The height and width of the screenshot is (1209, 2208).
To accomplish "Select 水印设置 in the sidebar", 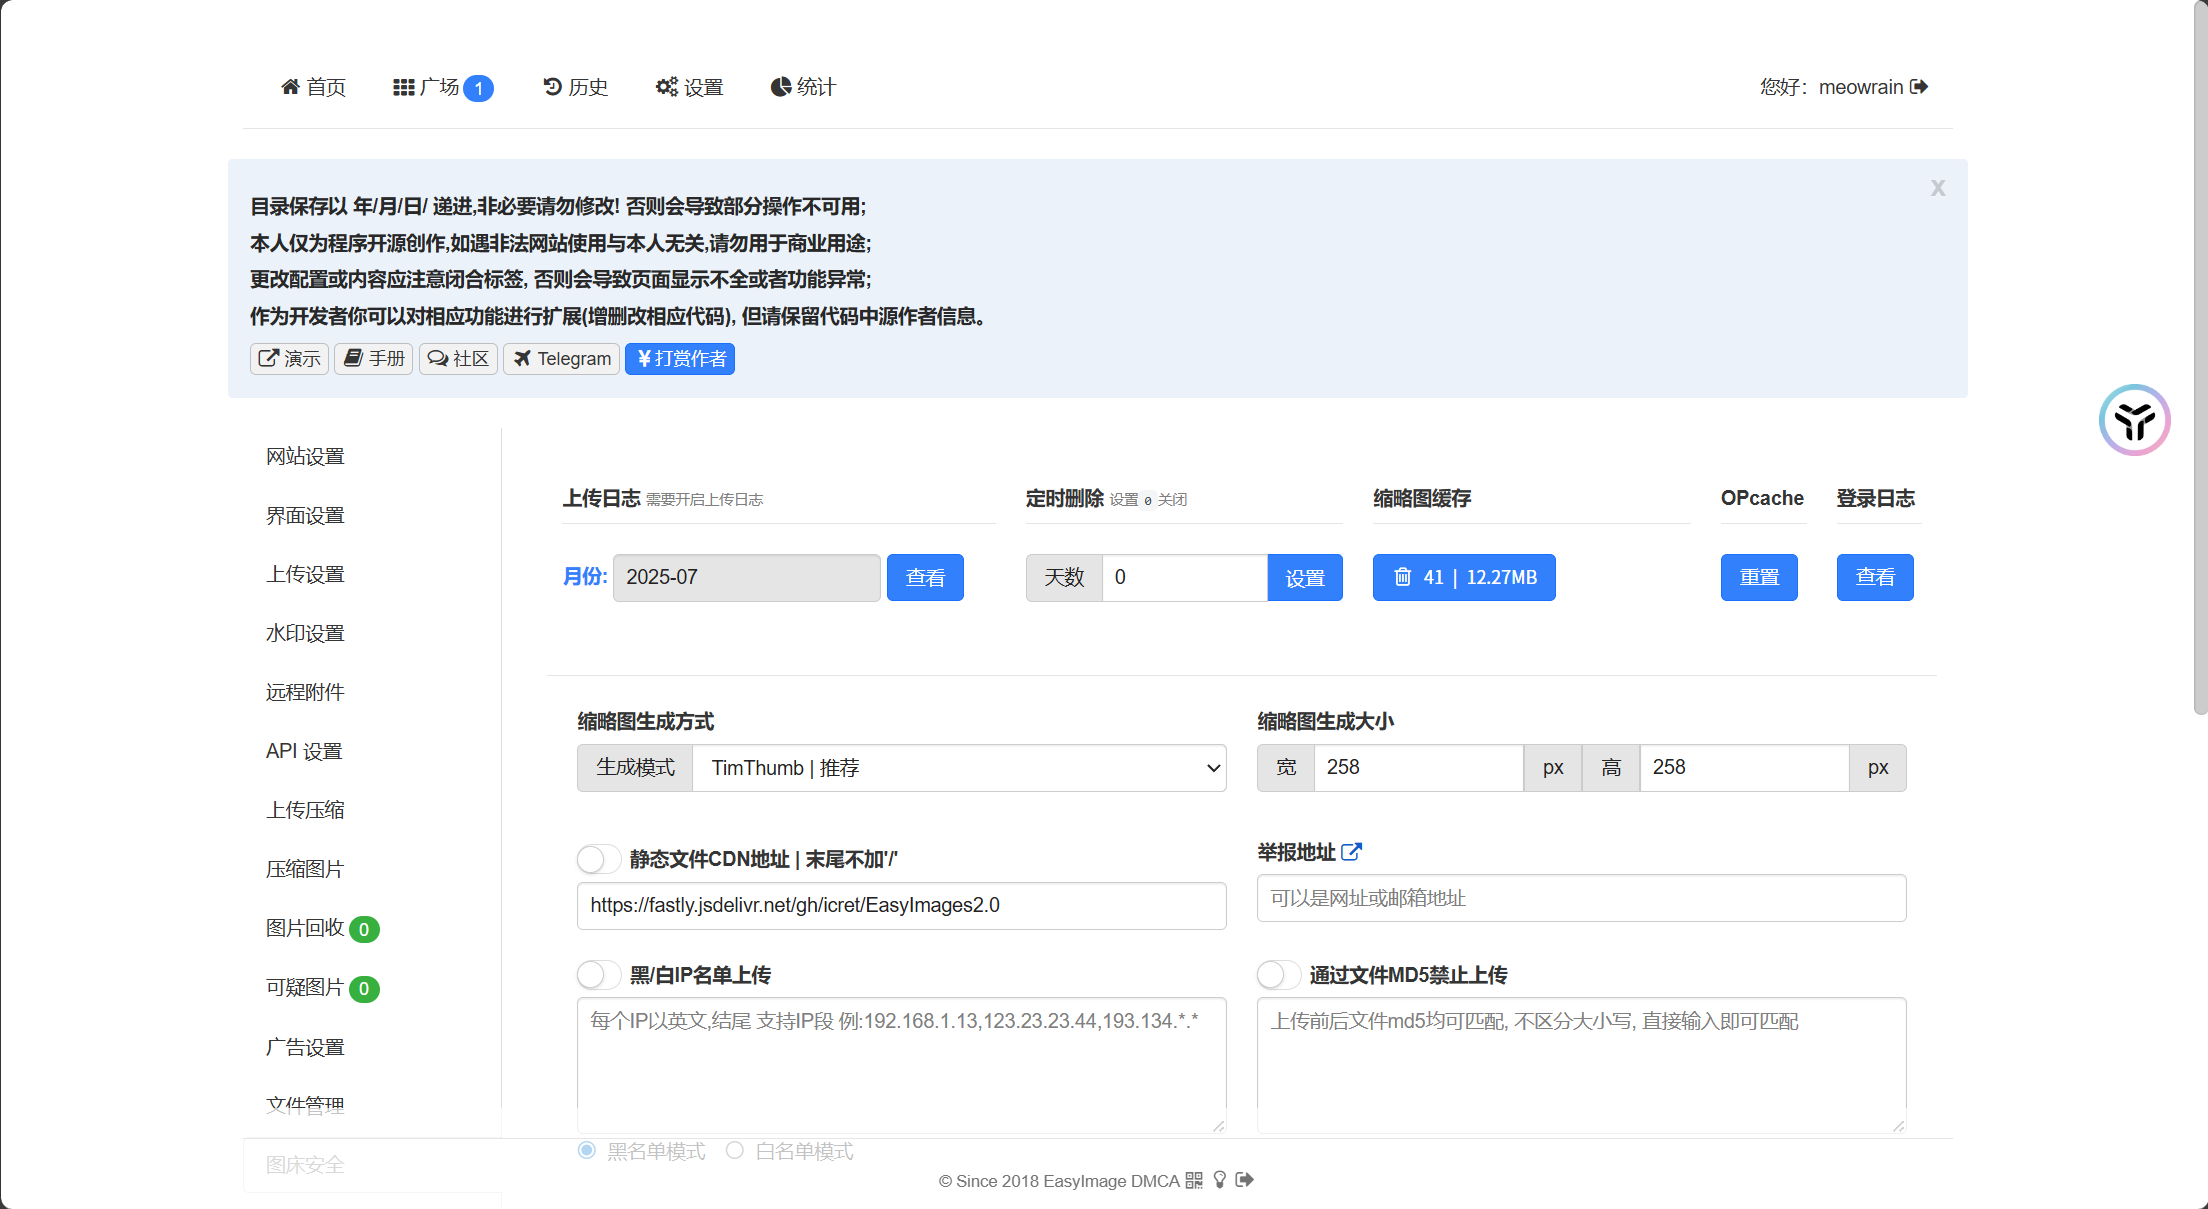I will coord(305,633).
